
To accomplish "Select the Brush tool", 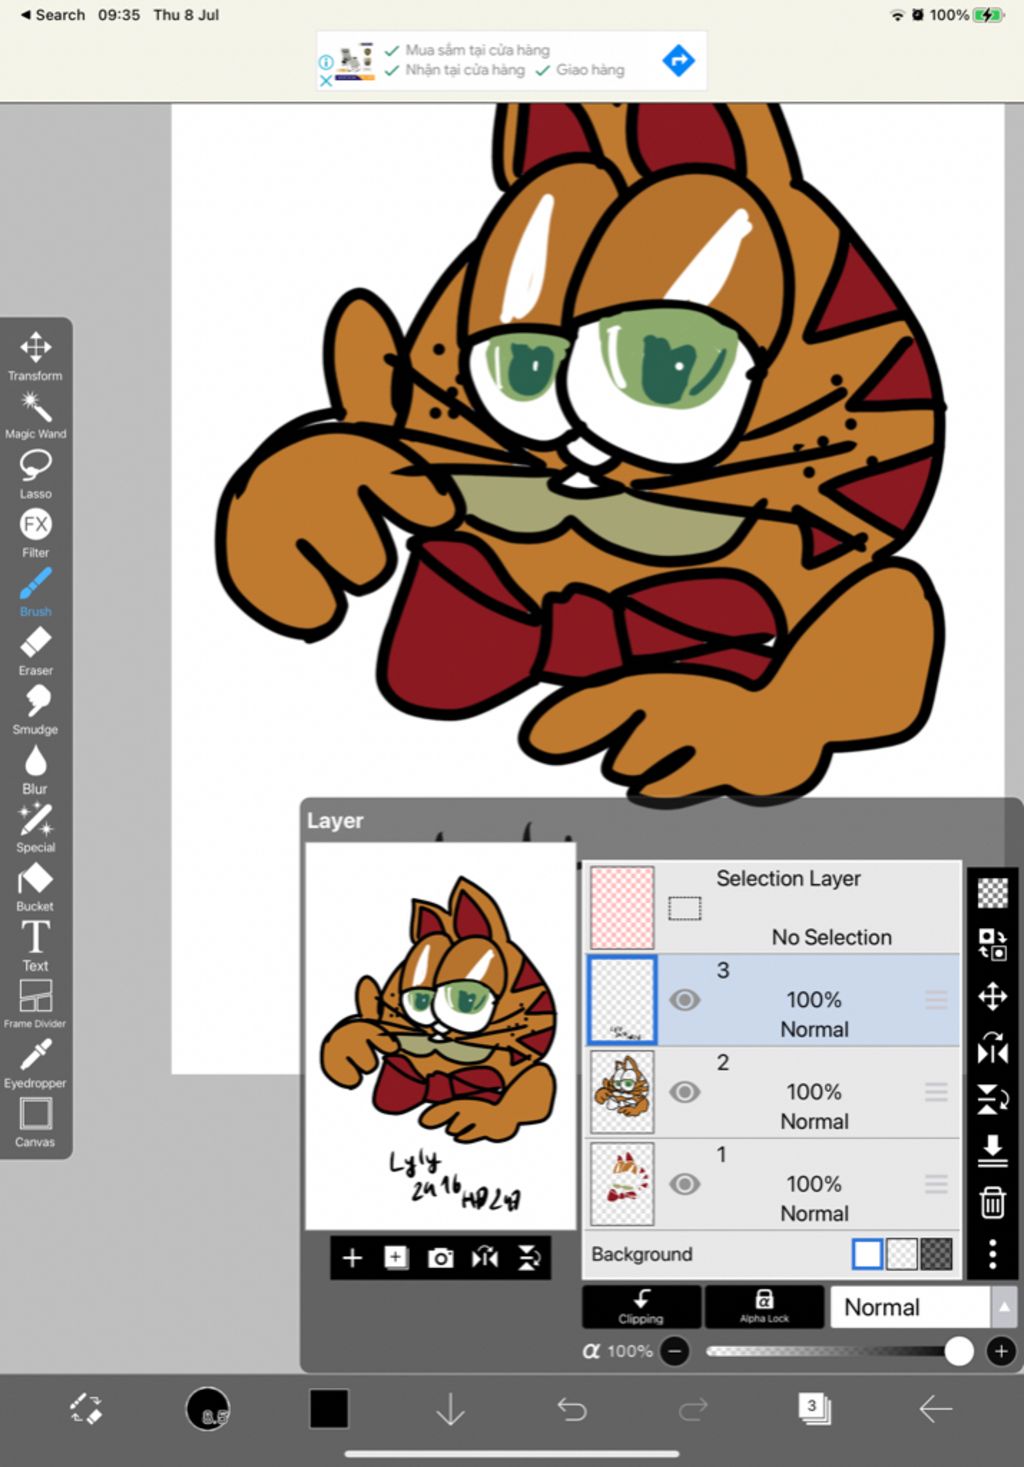I will tap(35, 592).
